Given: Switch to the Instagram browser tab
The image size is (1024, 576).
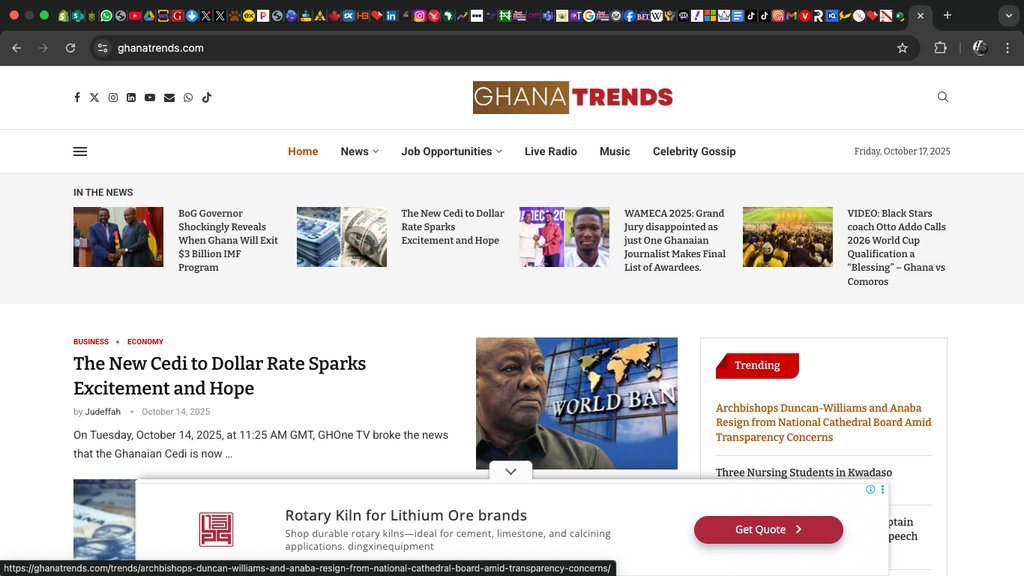Looking at the screenshot, I should (419, 15).
